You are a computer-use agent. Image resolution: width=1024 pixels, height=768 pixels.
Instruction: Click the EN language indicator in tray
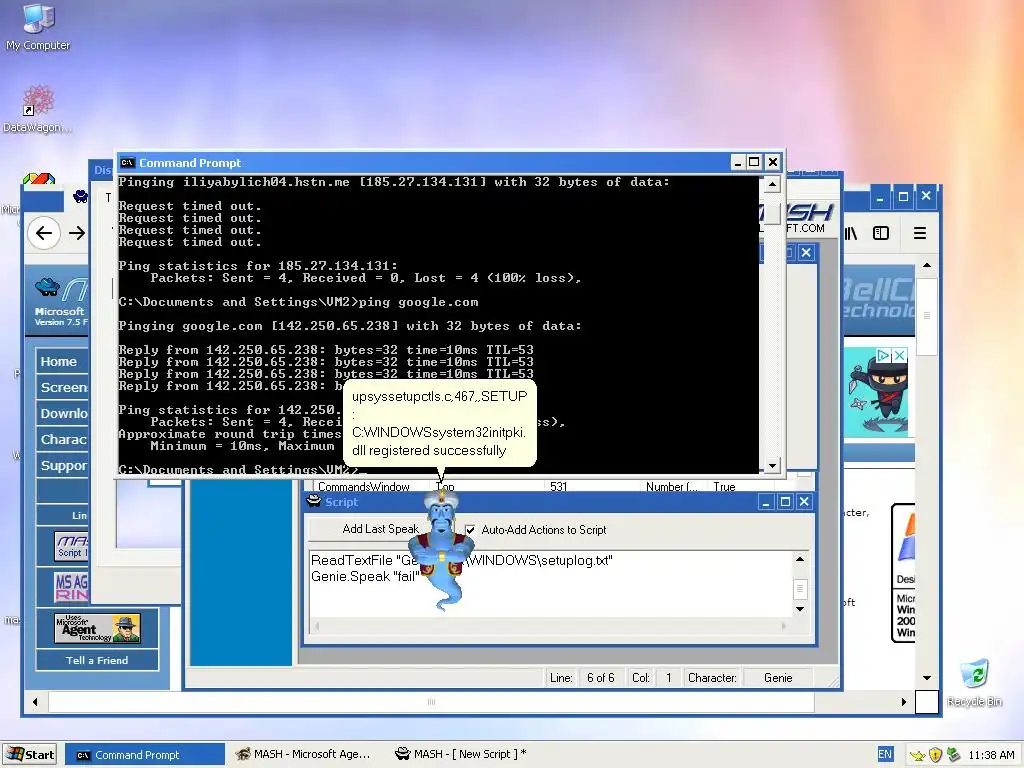tap(885, 754)
